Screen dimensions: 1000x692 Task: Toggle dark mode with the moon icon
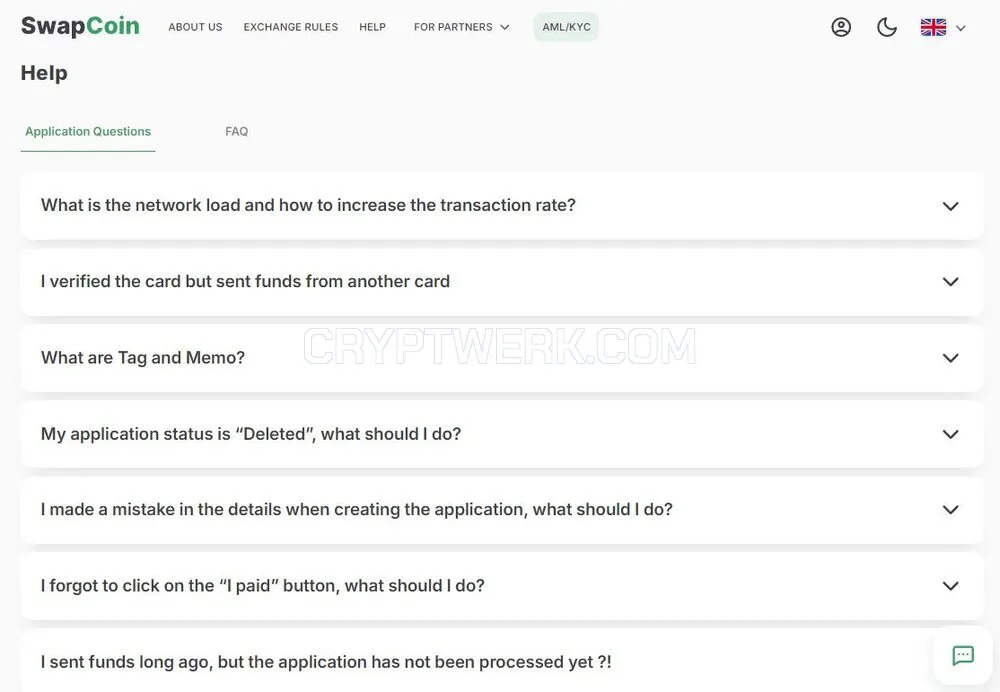886,27
